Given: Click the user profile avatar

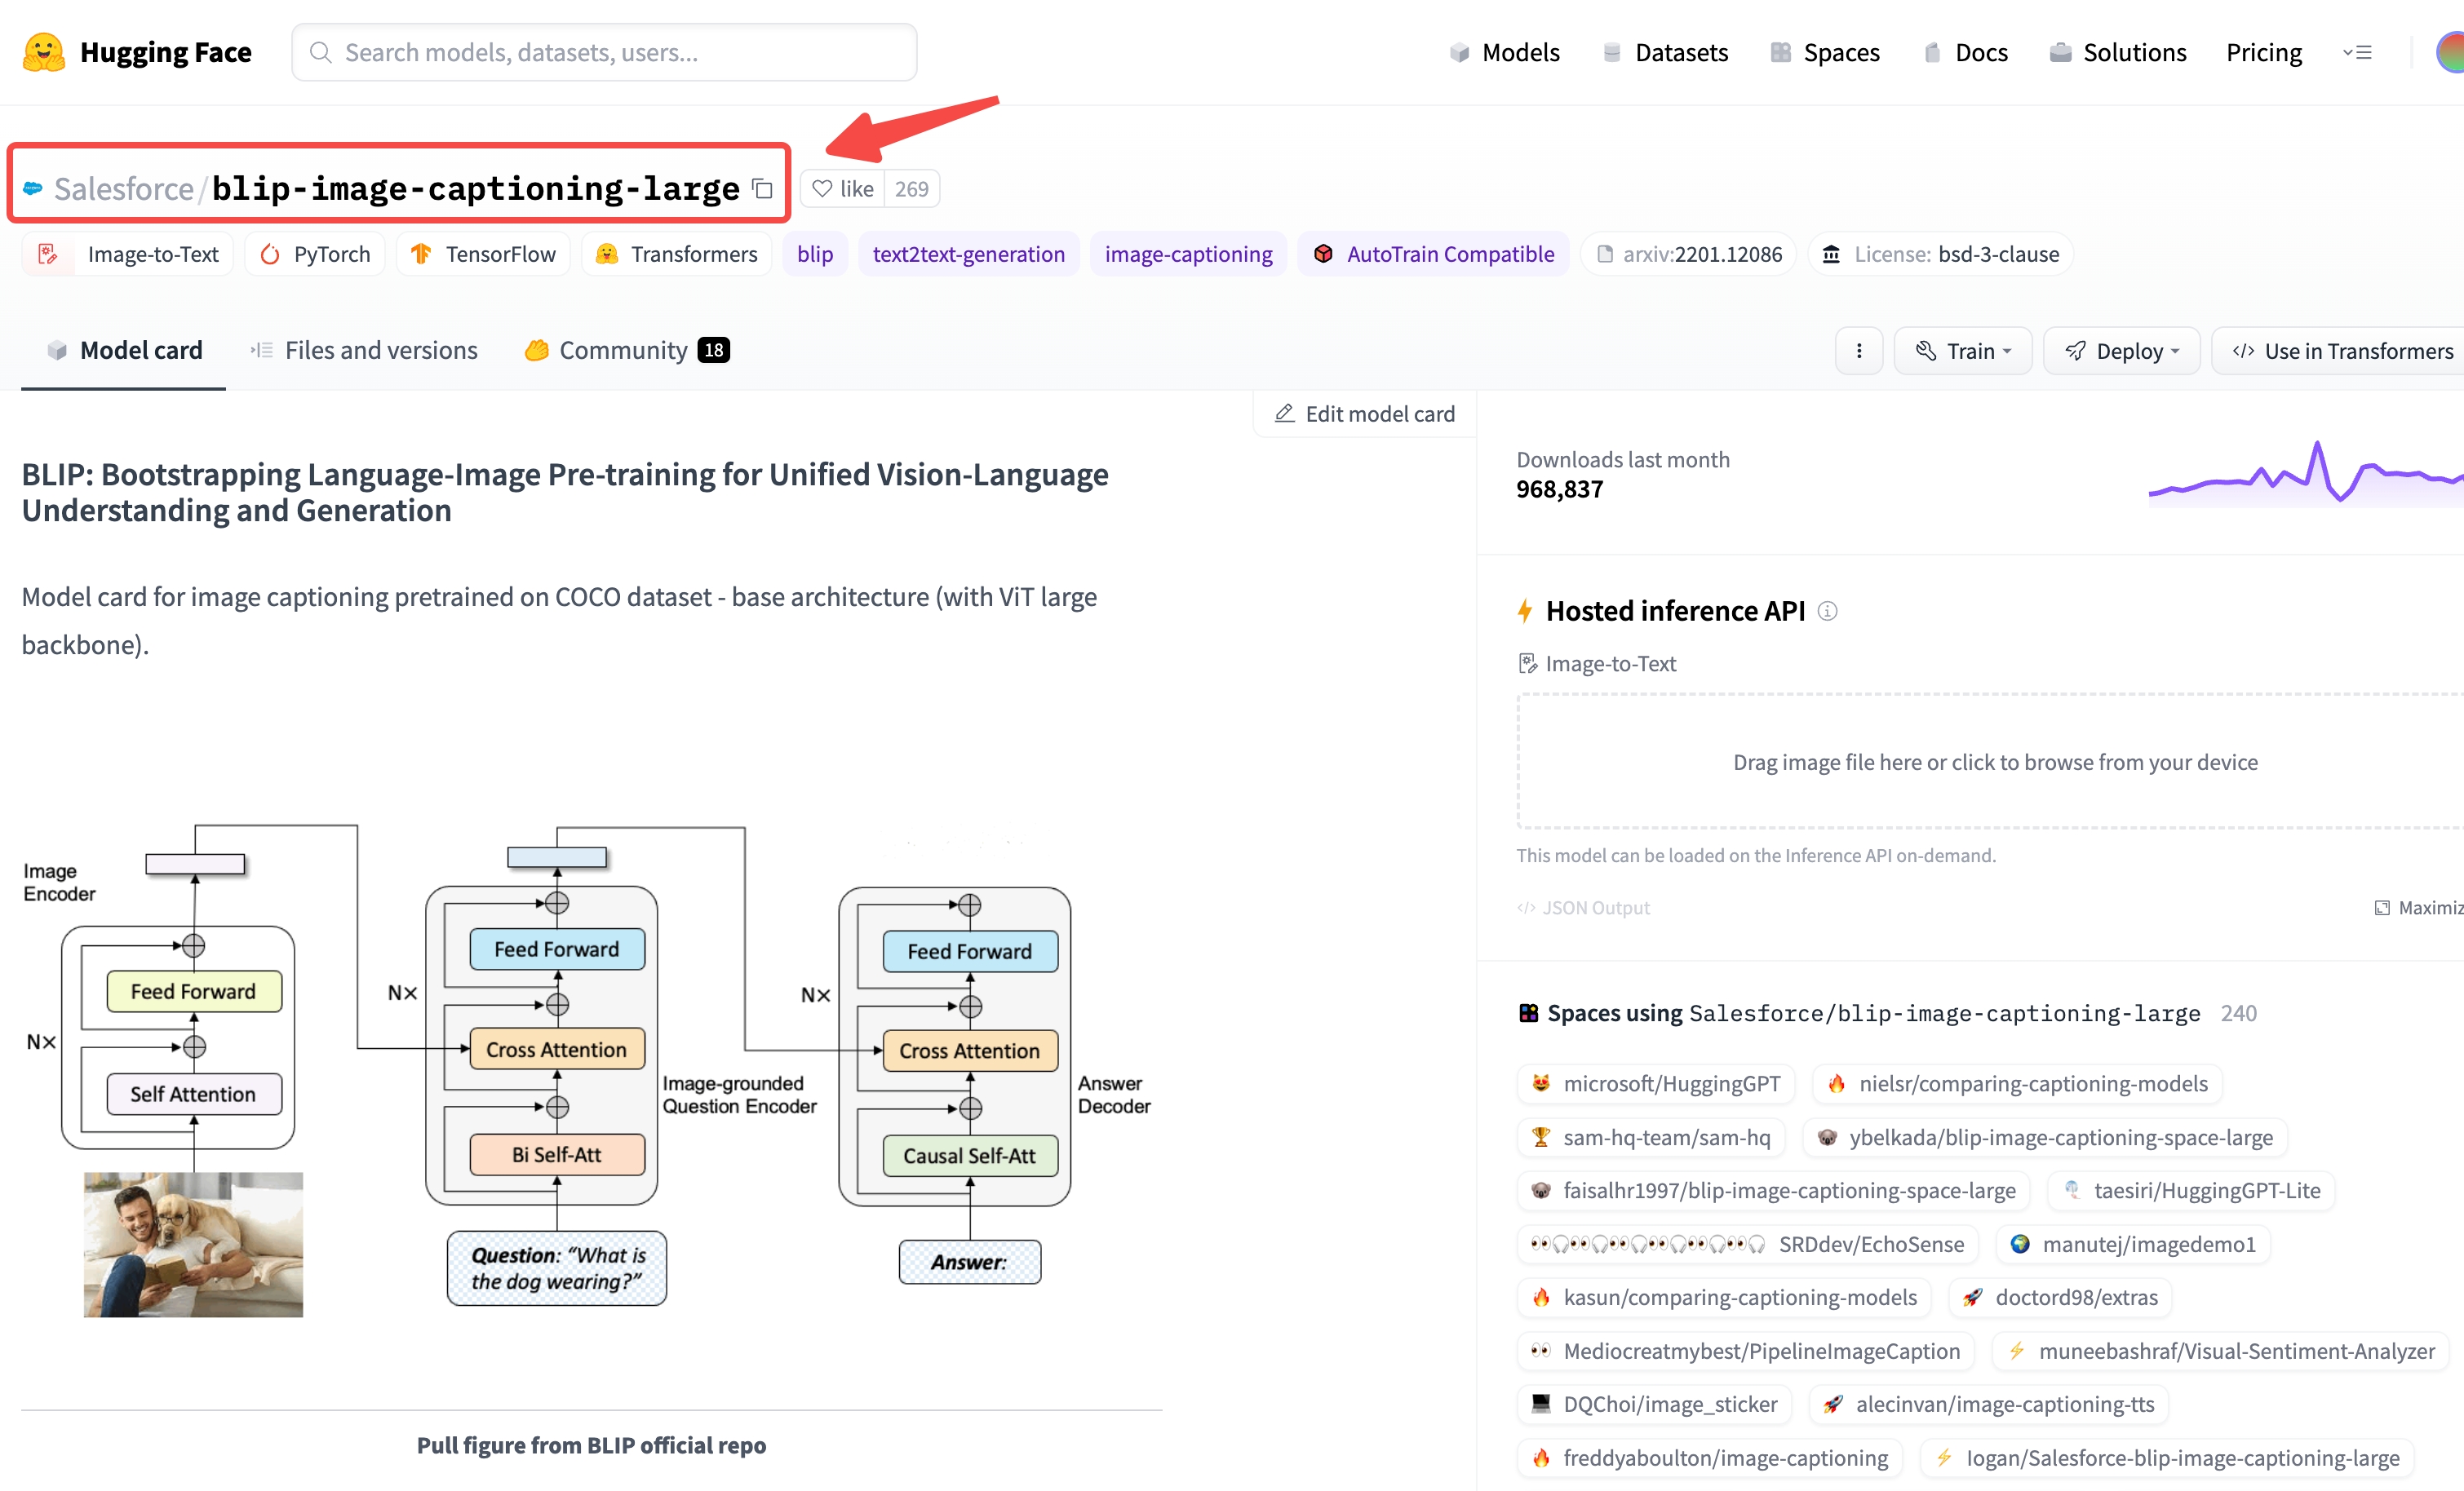Looking at the screenshot, I should tap(2450, 52).
